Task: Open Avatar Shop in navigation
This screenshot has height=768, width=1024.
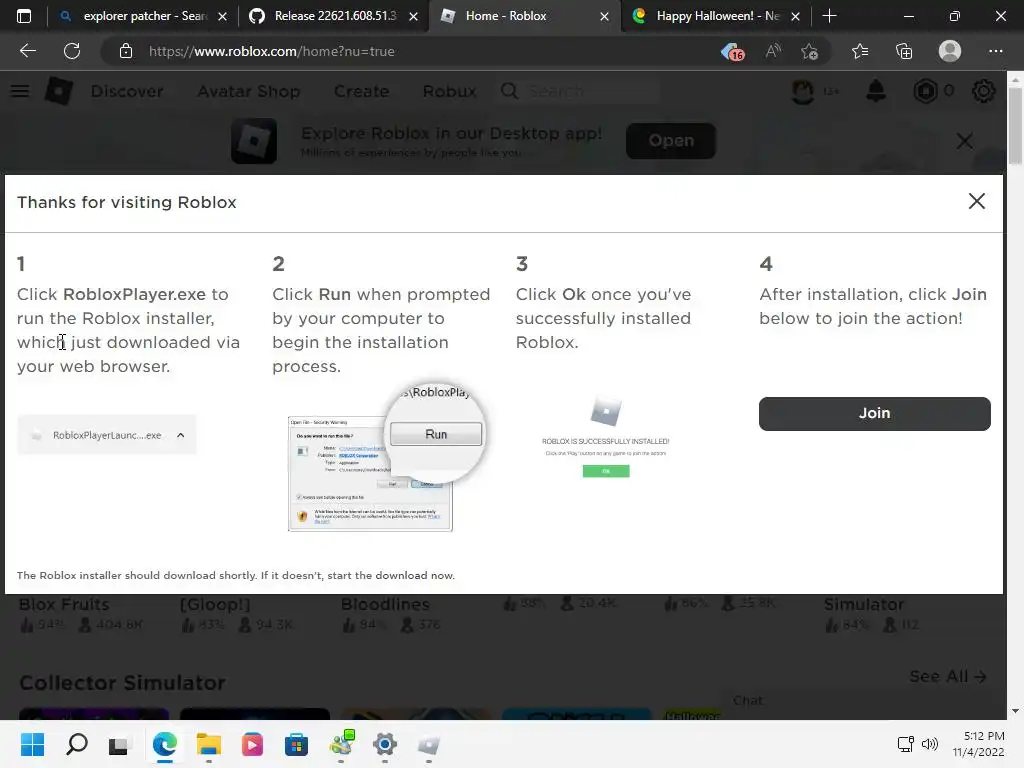Action: (249, 91)
